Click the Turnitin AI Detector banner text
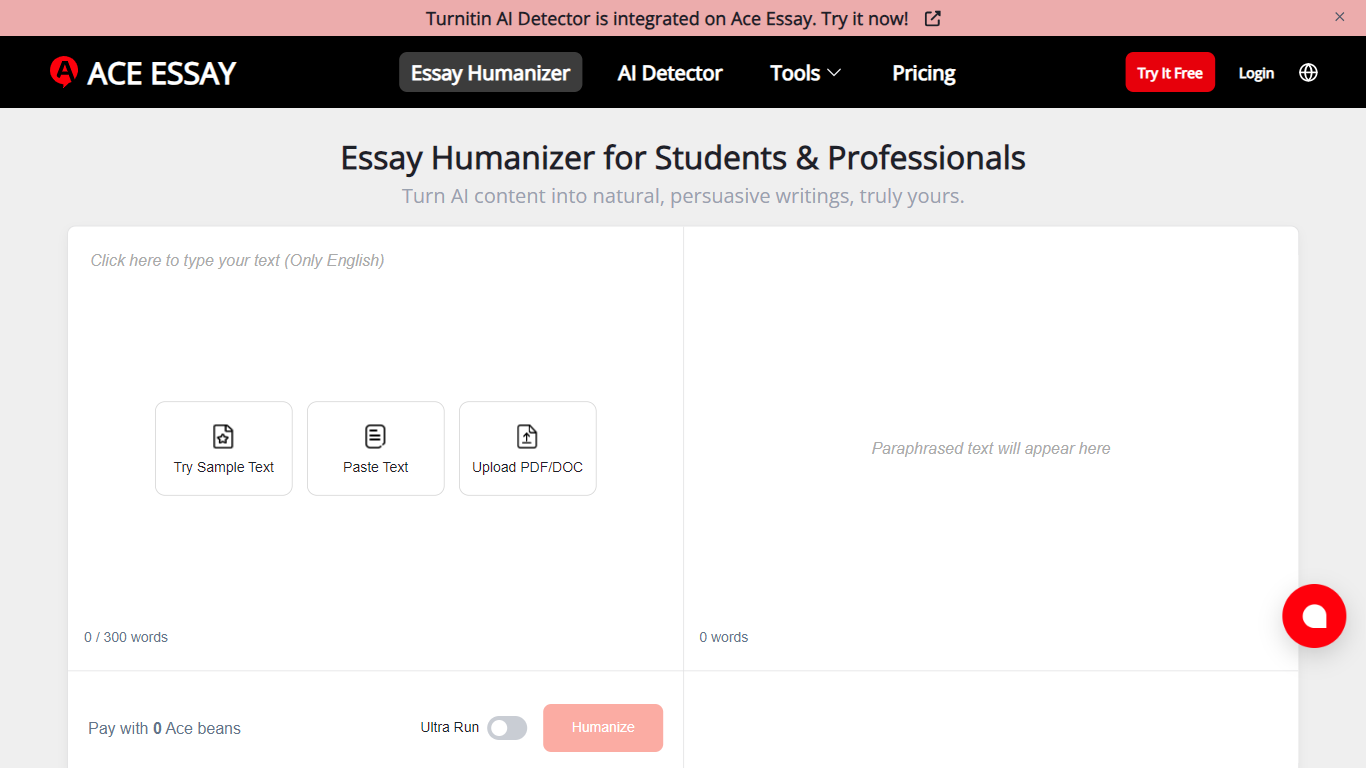This screenshot has height=768, width=1366. [x=667, y=18]
